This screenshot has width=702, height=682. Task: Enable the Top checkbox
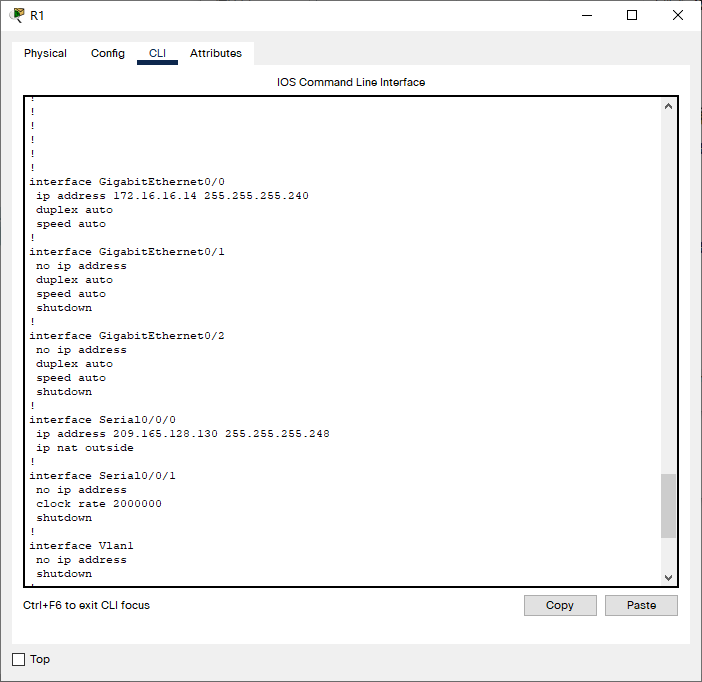tap(18, 659)
